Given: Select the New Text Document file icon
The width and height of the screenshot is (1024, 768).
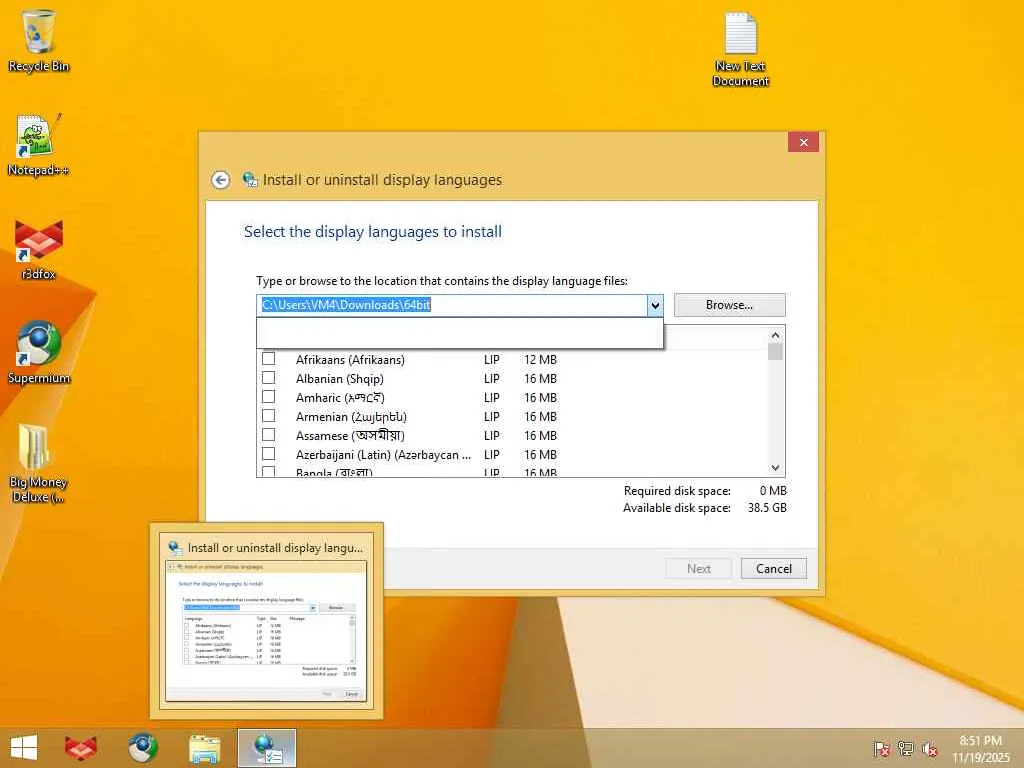Looking at the screenshot, I should [741, 49].
